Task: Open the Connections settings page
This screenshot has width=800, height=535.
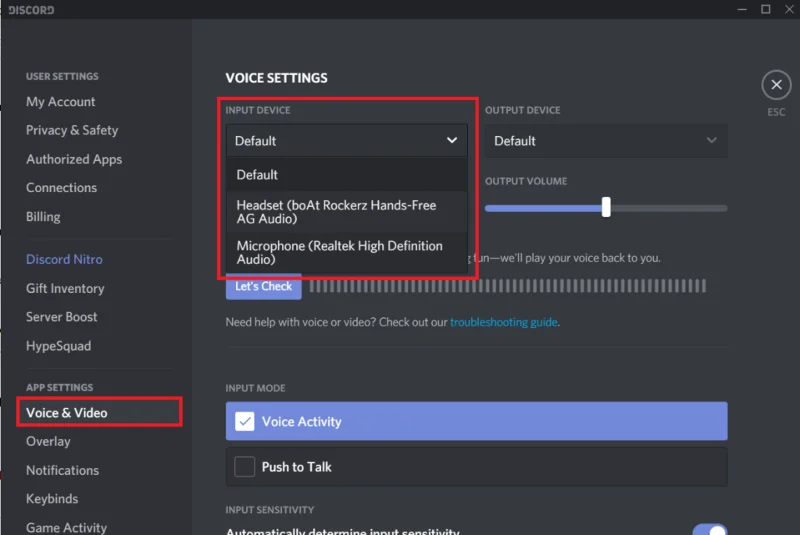Action: point(61,188)
